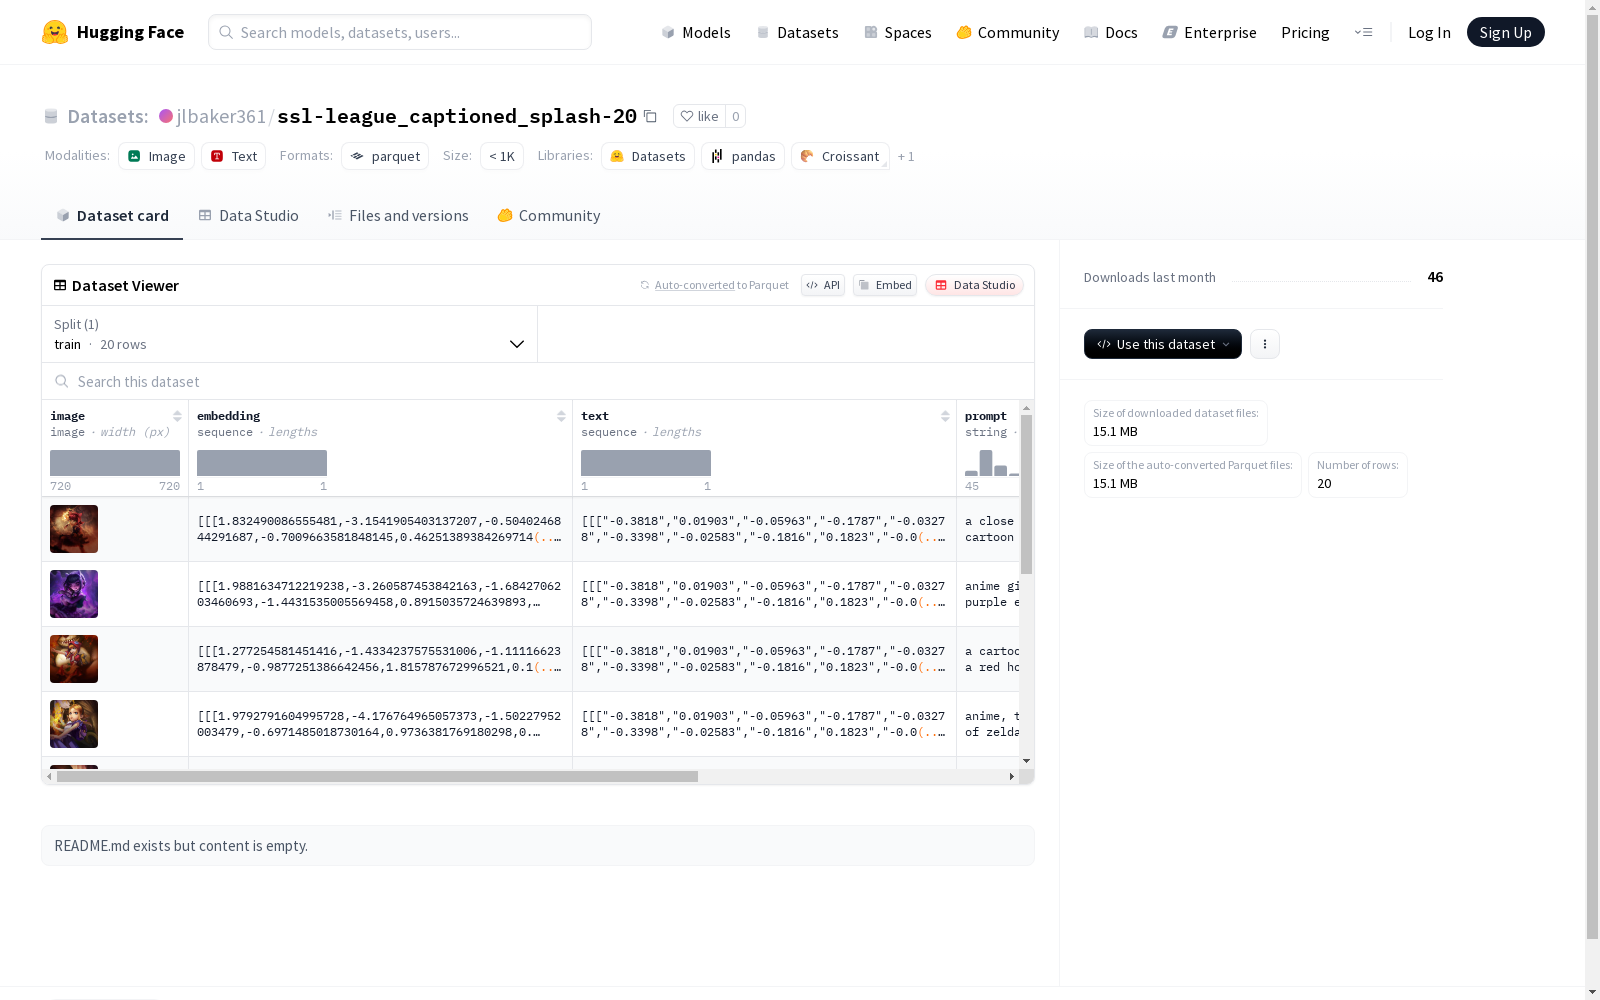
Task: Sort the image column
Action: 177,416
